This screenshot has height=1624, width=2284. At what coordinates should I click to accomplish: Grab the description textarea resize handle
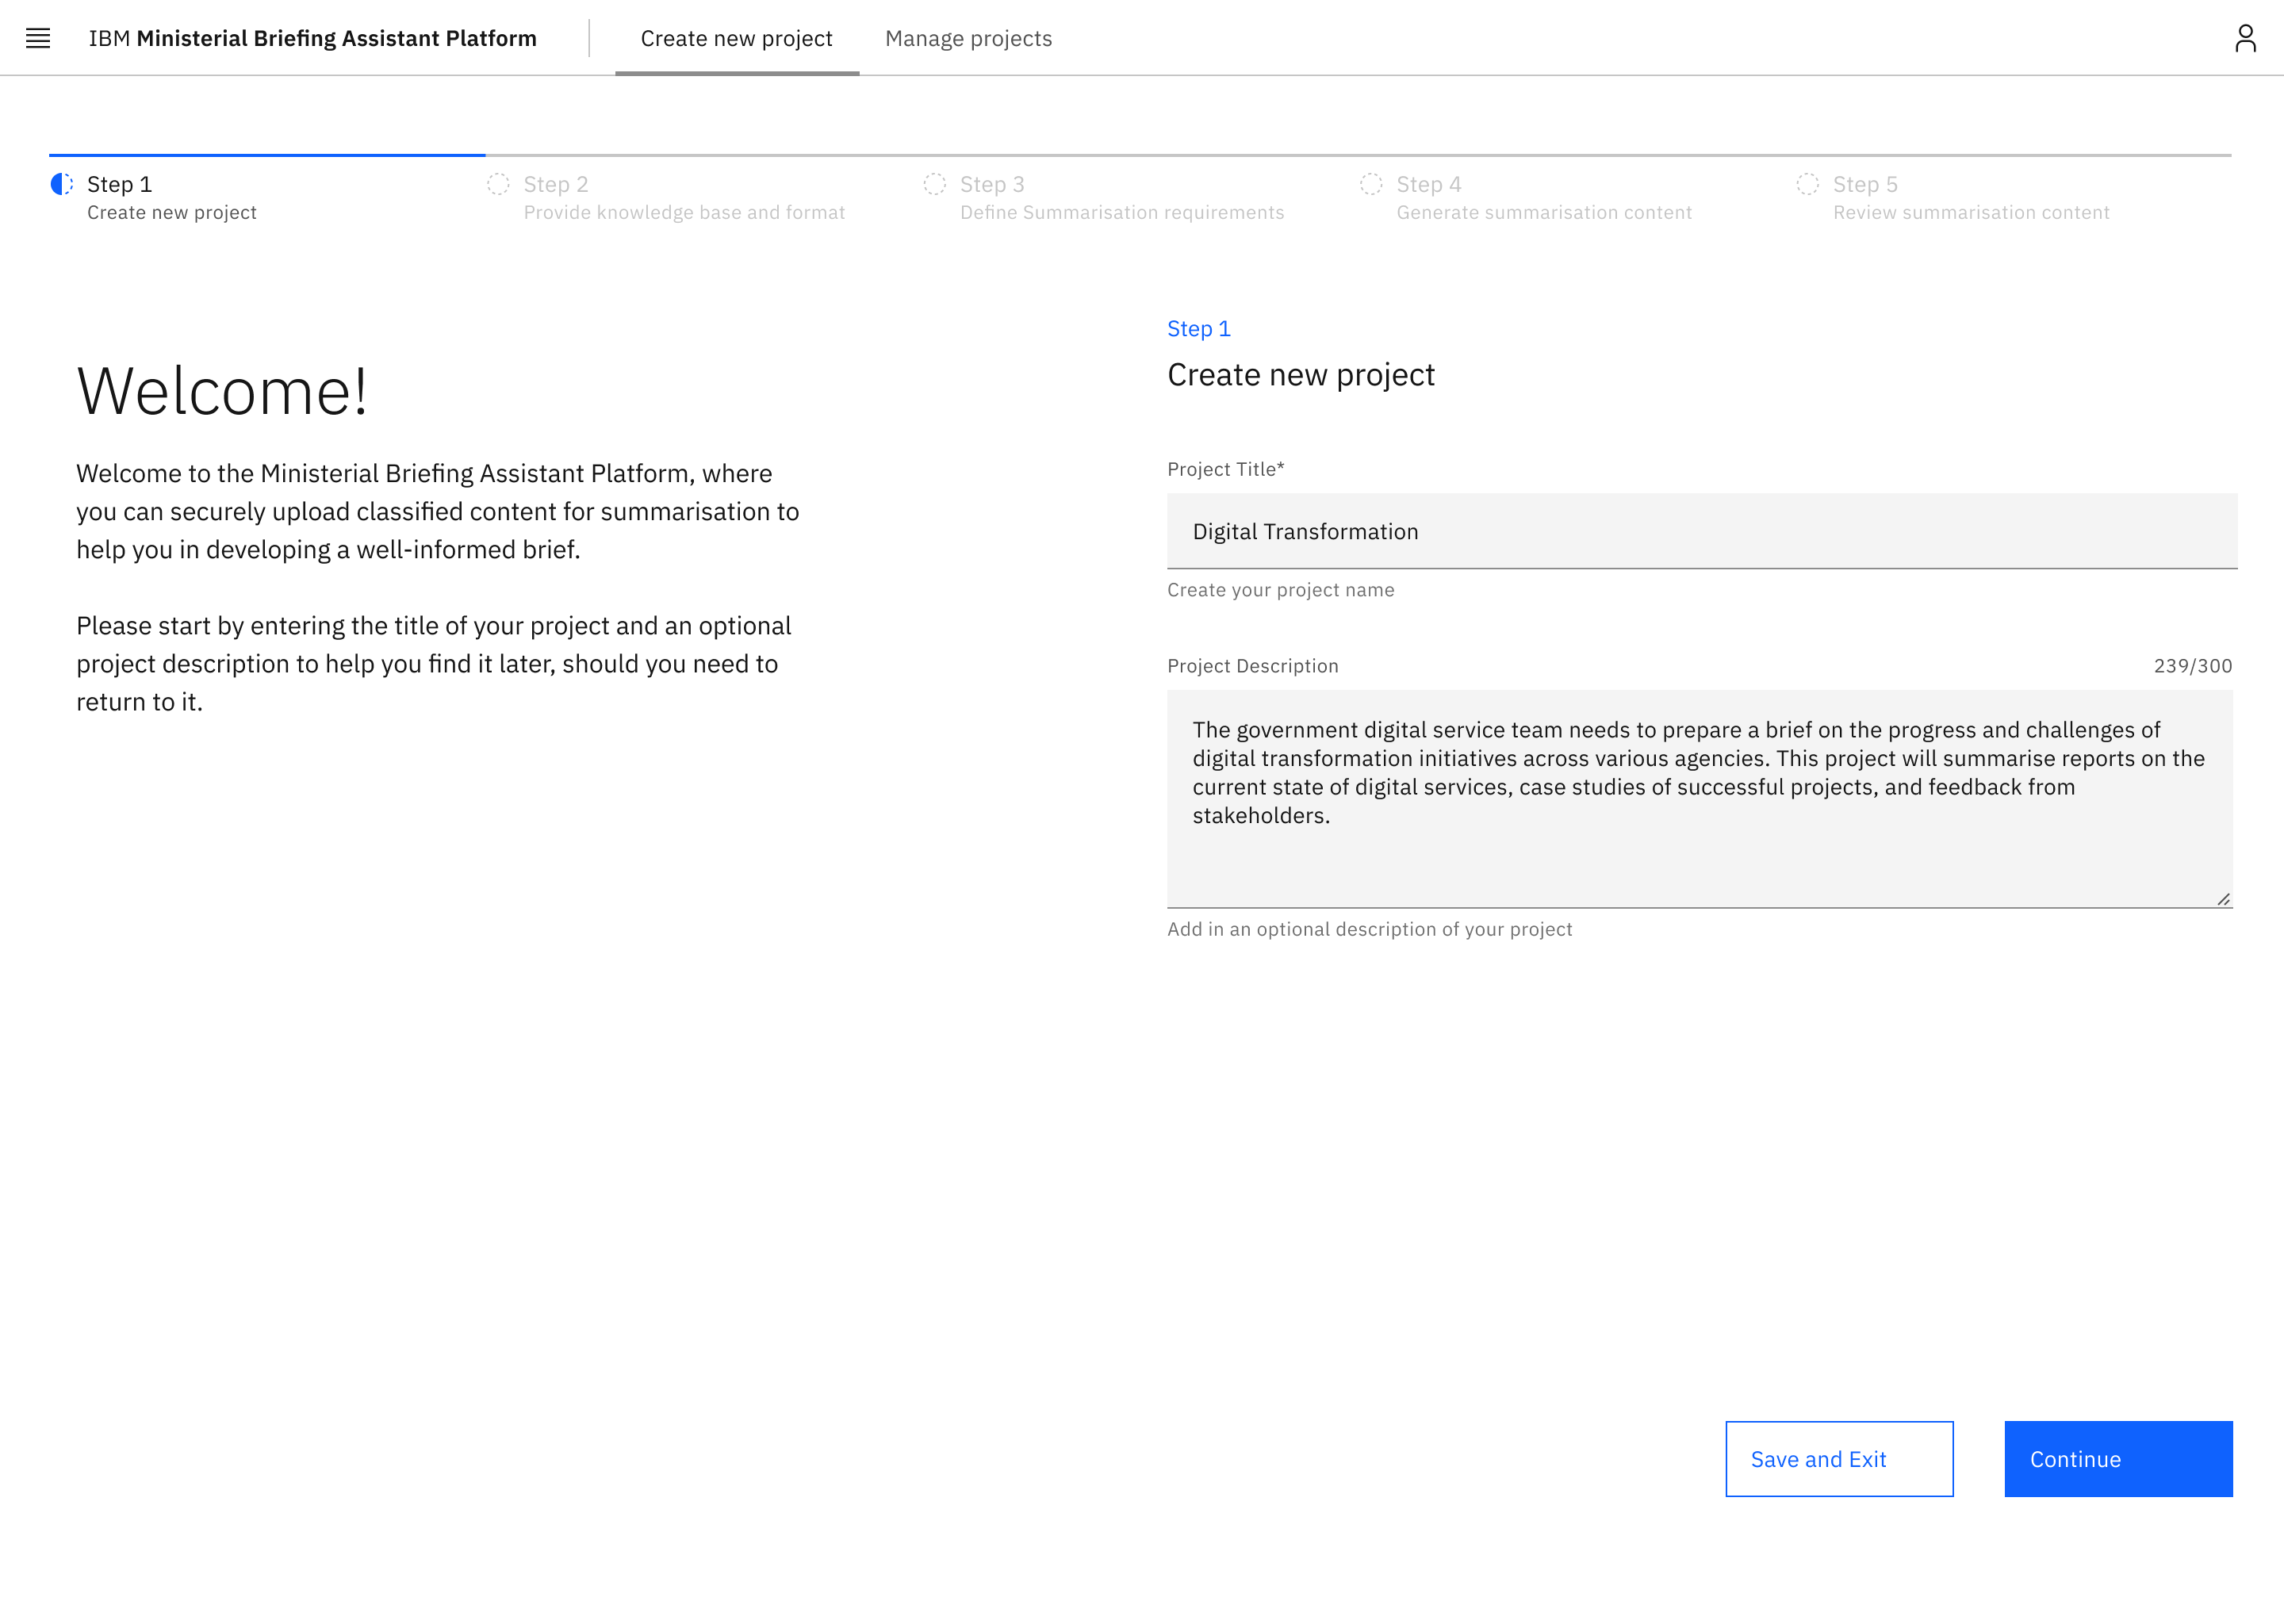(x=2223, y=899)
